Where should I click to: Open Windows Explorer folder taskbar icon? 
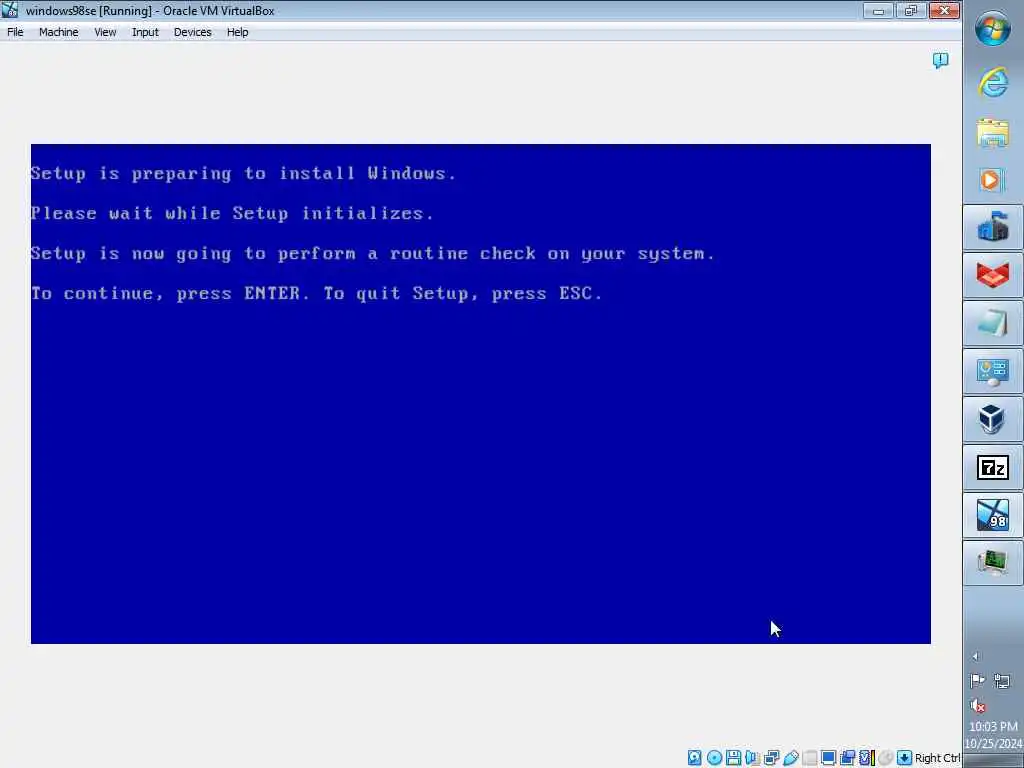[993, 133]
